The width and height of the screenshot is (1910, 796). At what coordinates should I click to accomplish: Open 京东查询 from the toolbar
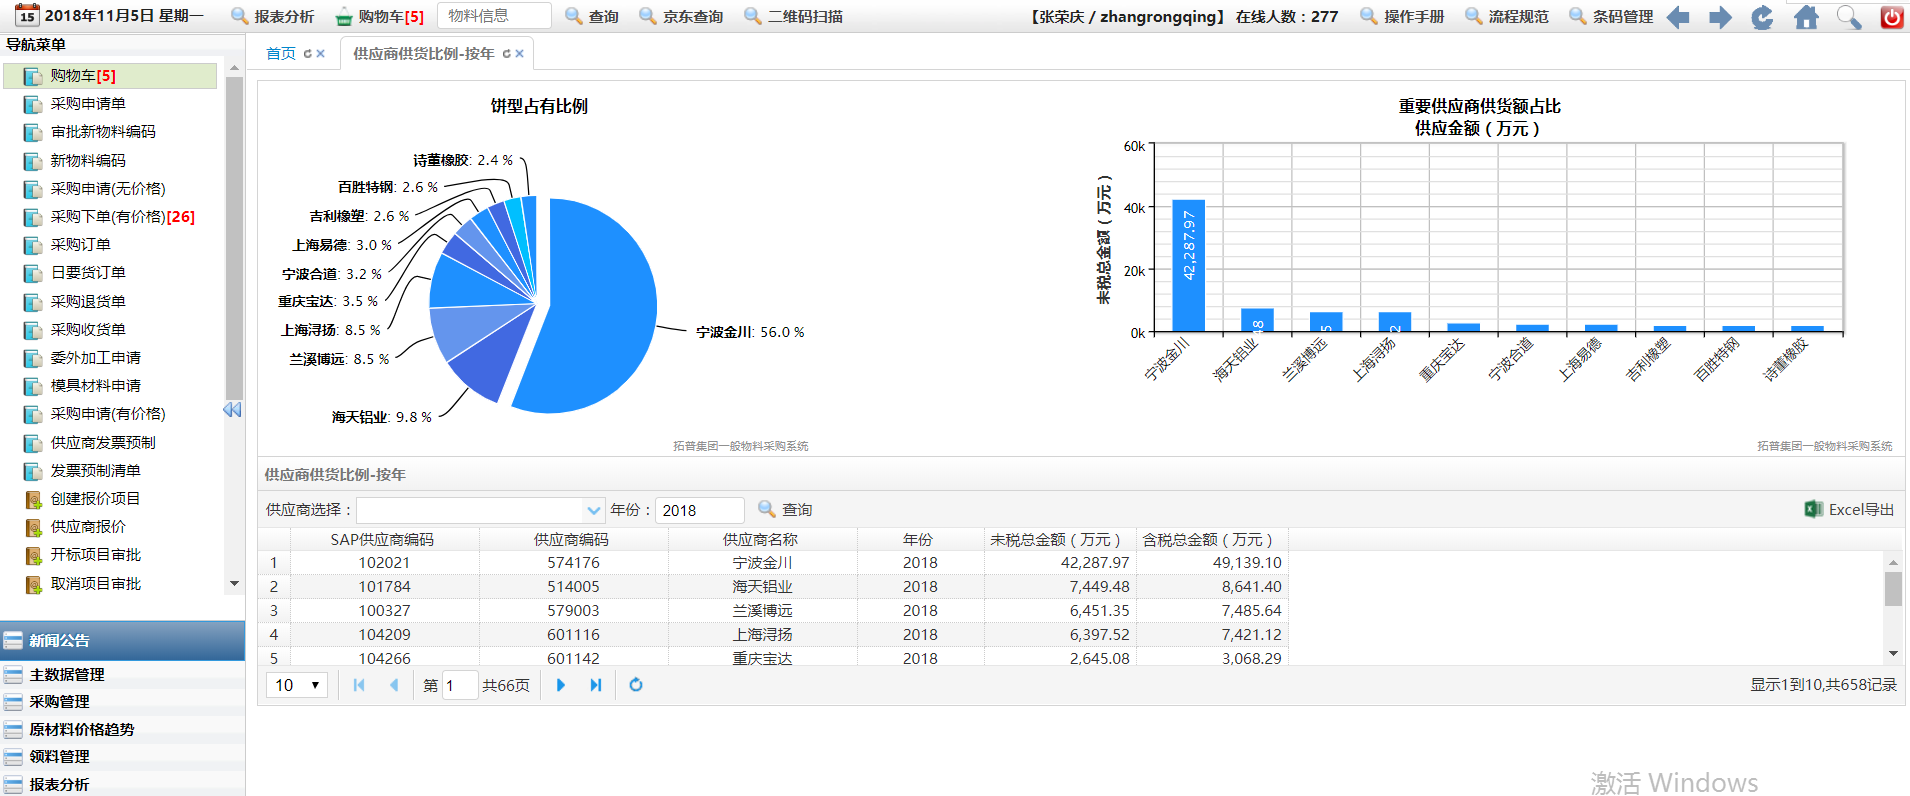681,17
